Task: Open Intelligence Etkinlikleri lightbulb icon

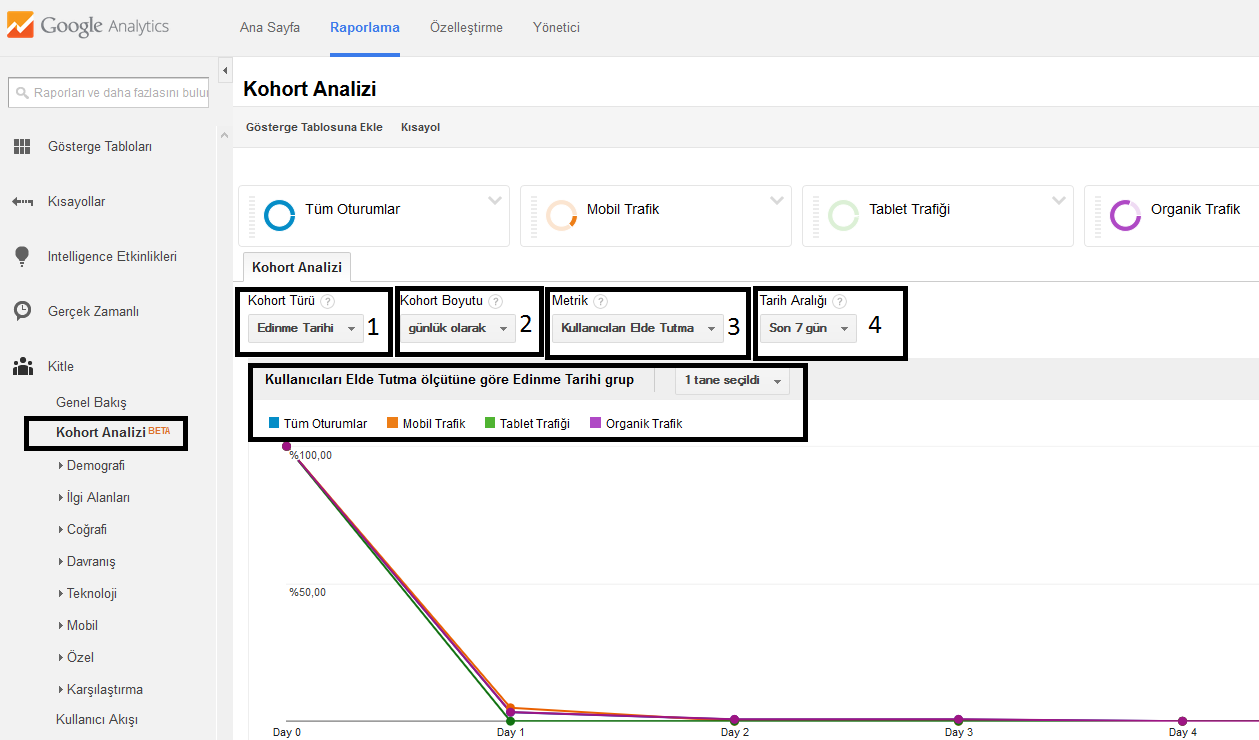Action: pos(22,257)
